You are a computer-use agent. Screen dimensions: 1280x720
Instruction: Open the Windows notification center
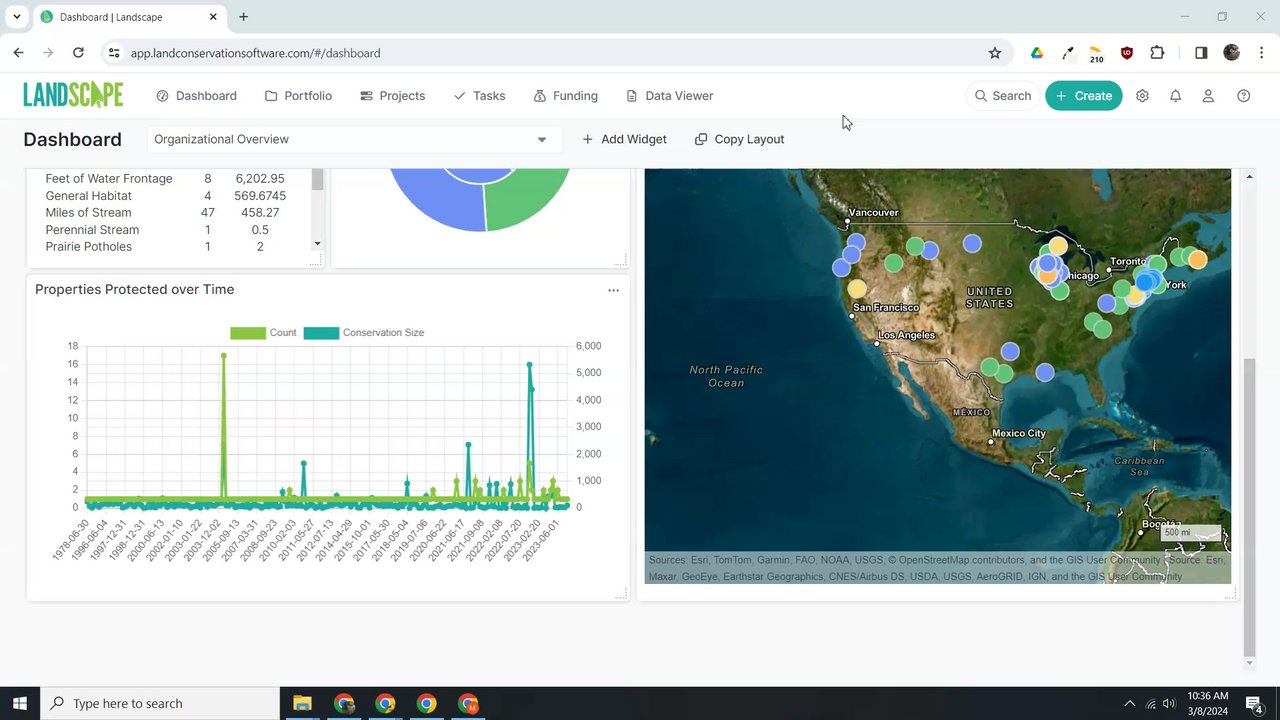tap(1253, 704)
